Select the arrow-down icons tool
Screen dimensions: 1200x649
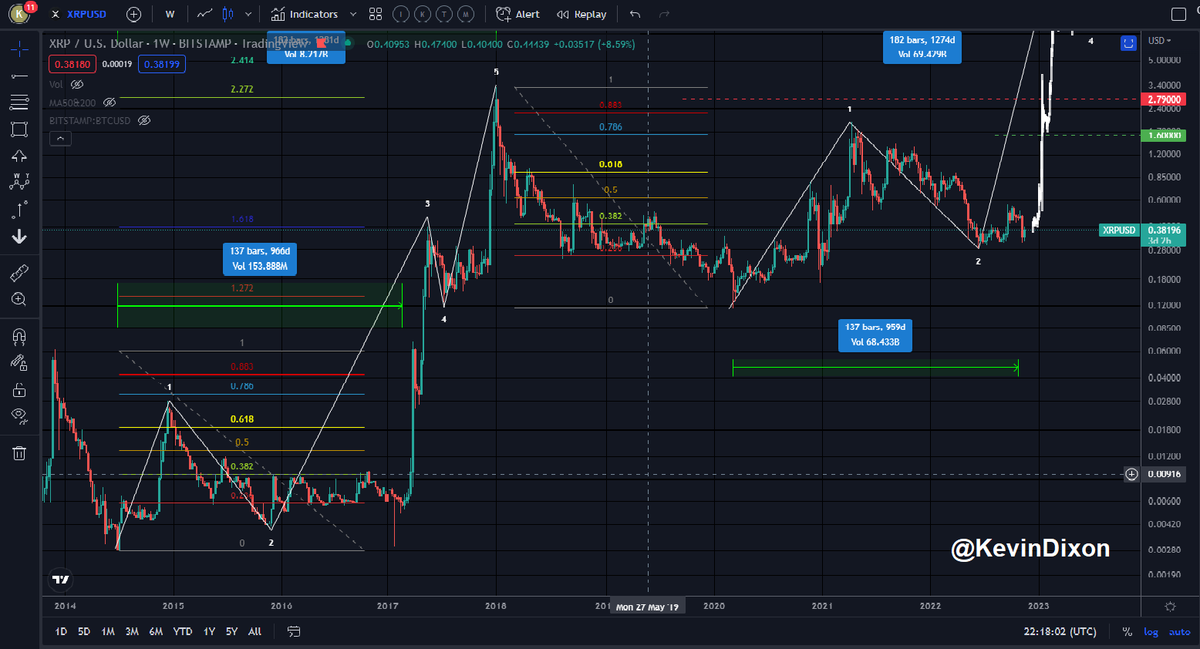tap(19, 237)
